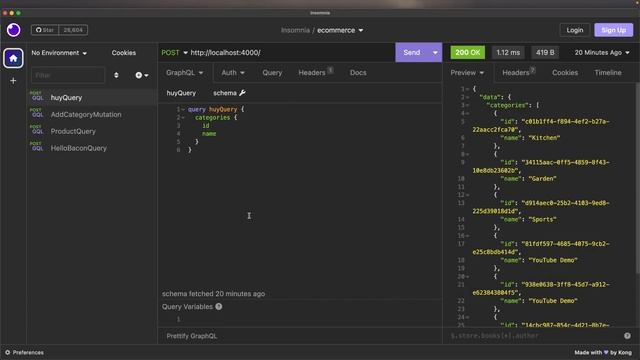640x360 pixels.
Task: Open the ecommerce project dropdown
Action: (x=340, y=30)
